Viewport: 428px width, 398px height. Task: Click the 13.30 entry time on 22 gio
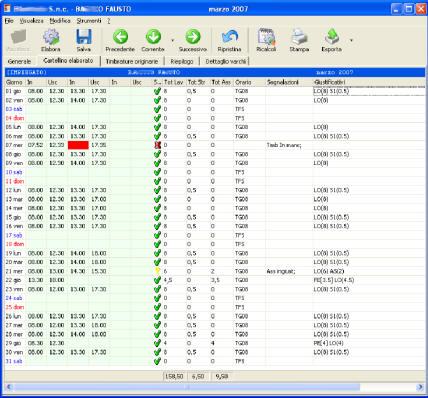[x=35, y=280]
